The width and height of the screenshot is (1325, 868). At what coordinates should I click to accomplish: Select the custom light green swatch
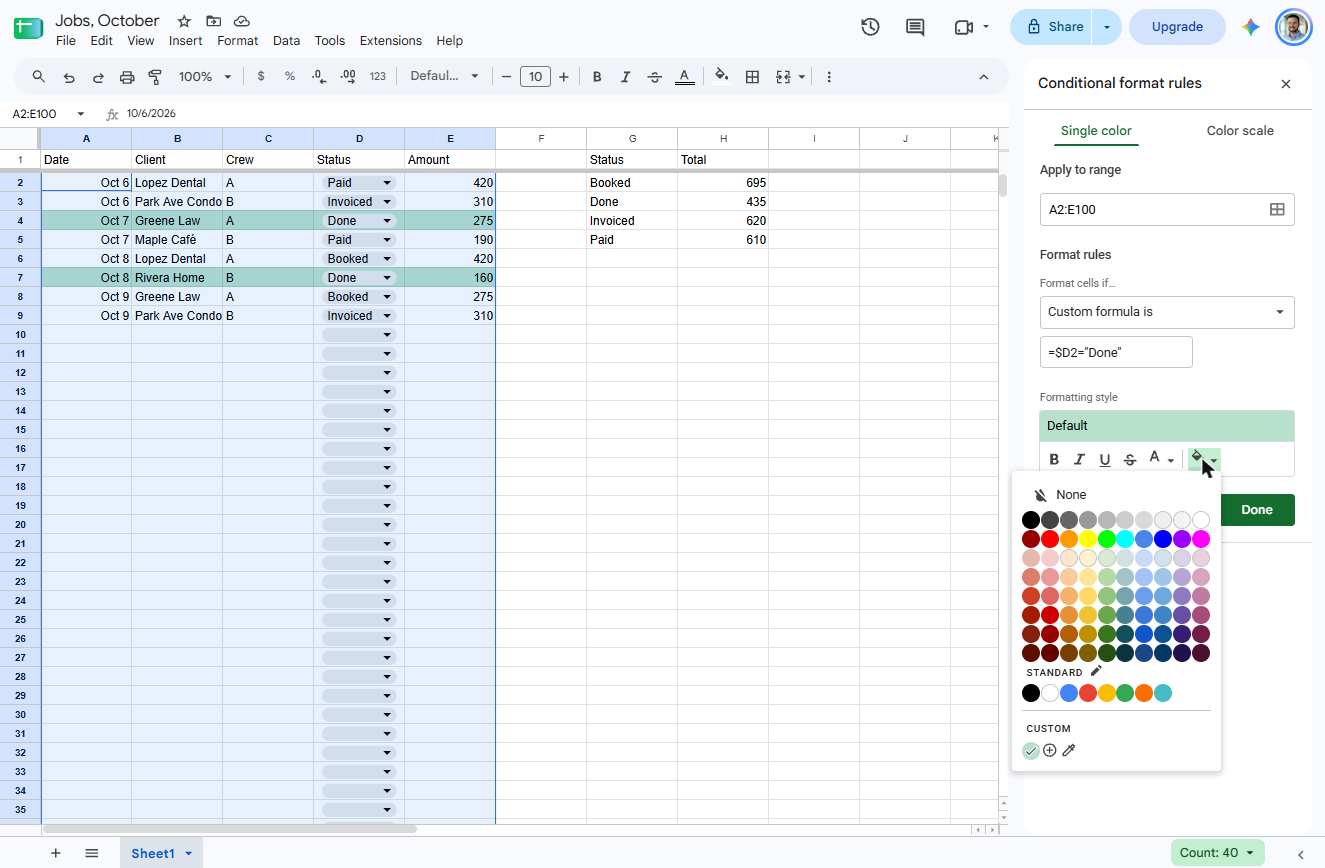pyautogui.click(x=1031, y=750)
